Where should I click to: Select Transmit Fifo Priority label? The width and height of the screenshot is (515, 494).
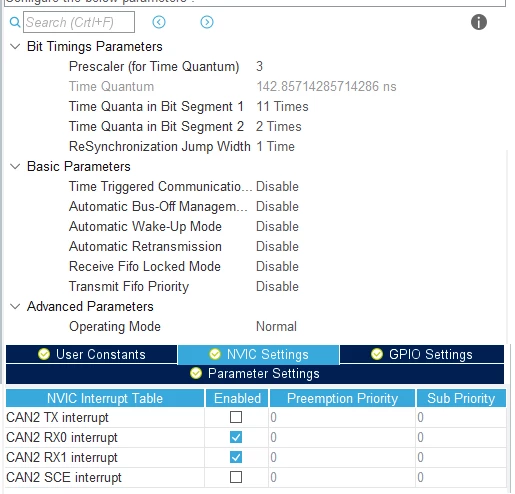click(x=129, y=286)
